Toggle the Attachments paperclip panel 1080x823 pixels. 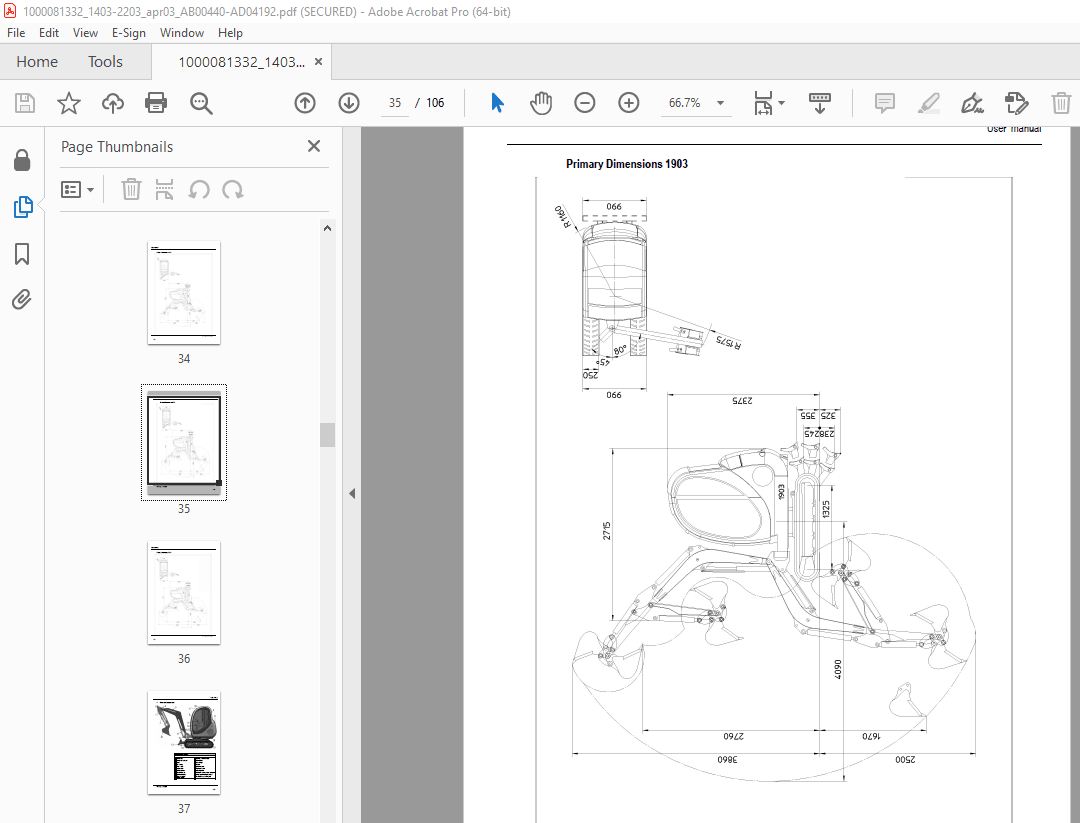click(22, 300)
